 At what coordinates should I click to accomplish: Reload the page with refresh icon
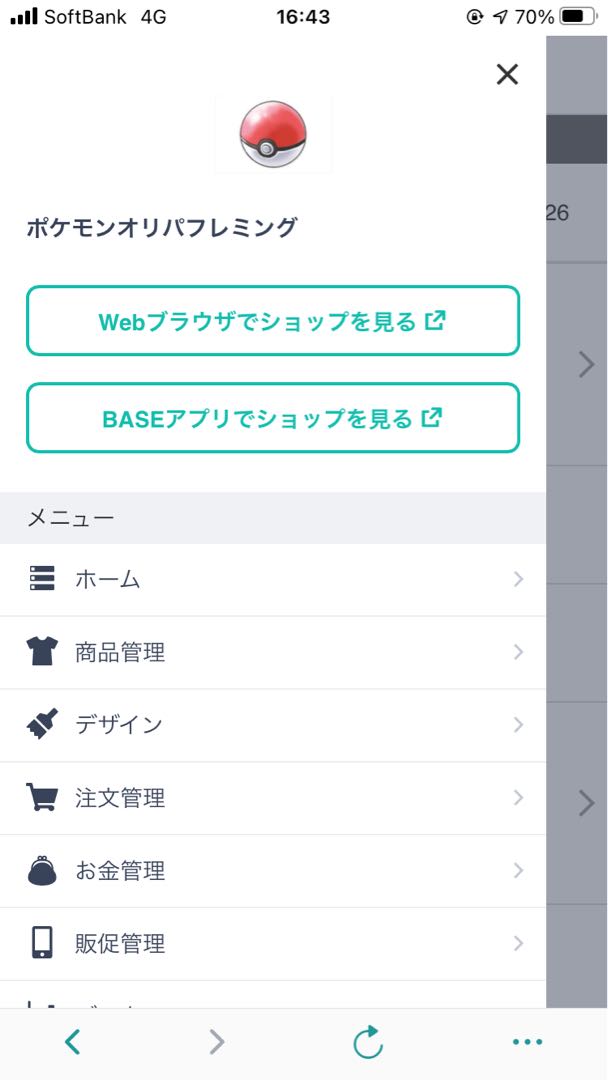(368, 1043)
